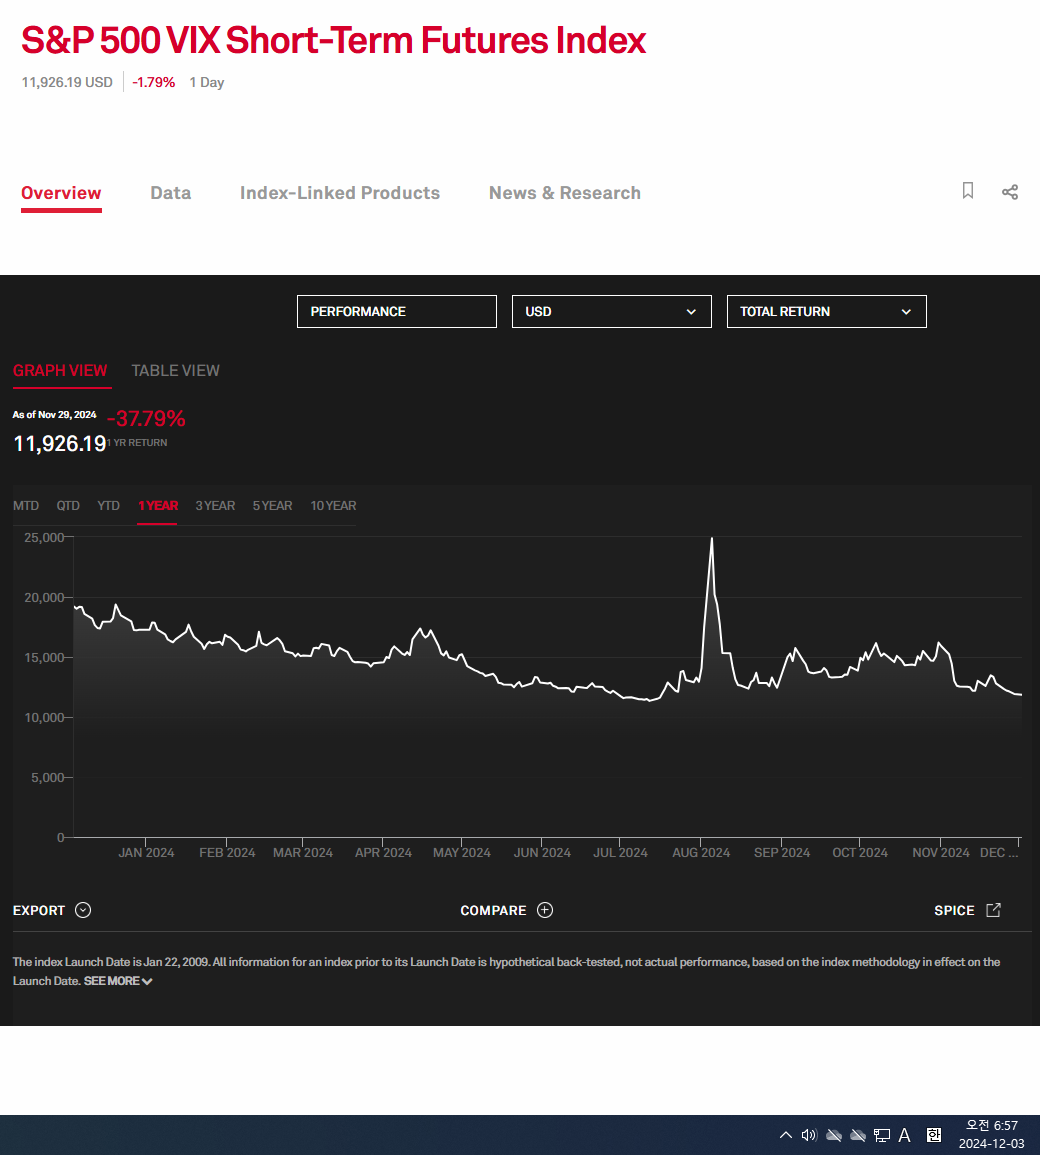Click the EXPORT circle arrow icon
The image size is (1040, 1155).
tap(83, 910)
